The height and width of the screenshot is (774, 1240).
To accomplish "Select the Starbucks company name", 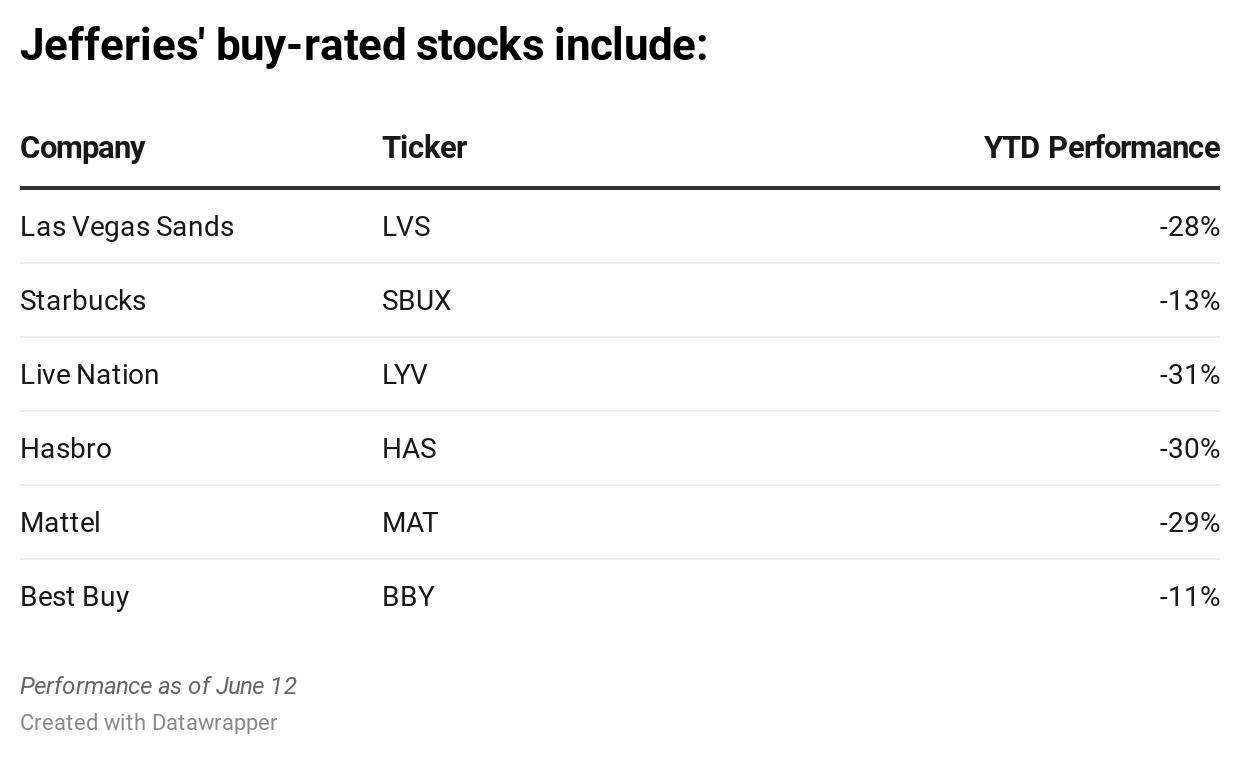I will [x=83, y=301].
